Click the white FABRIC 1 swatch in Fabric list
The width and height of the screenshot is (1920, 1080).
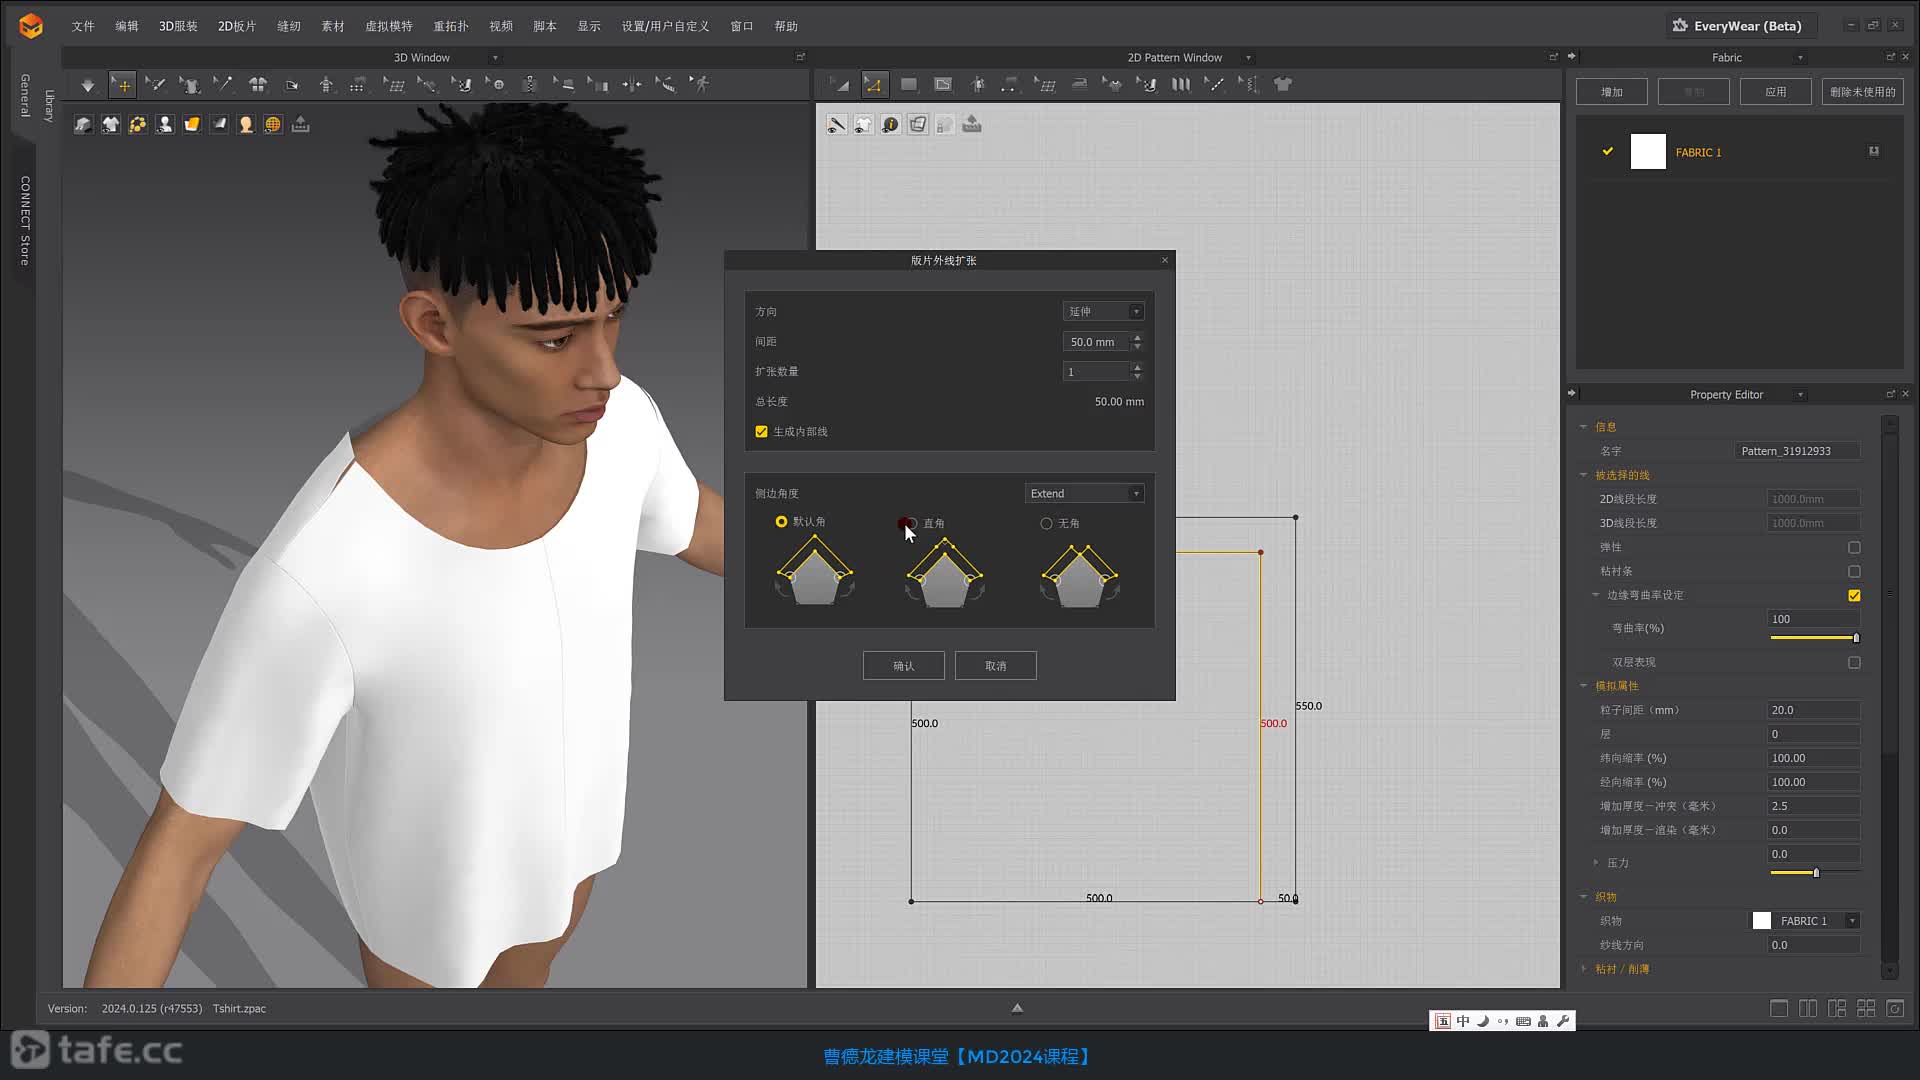click(1648, 152)
